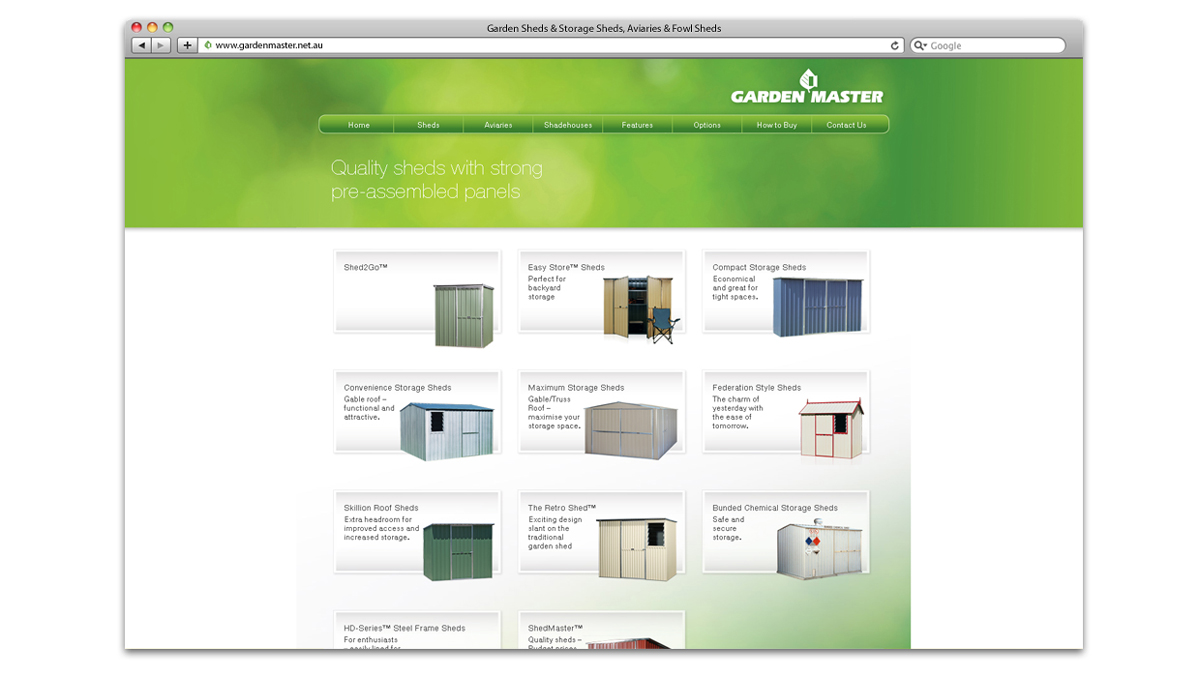Click the 'Quality sheds with strong pre-assembled panels' headline
This screenshot has height=675, width=1200.
coord(437,179)
